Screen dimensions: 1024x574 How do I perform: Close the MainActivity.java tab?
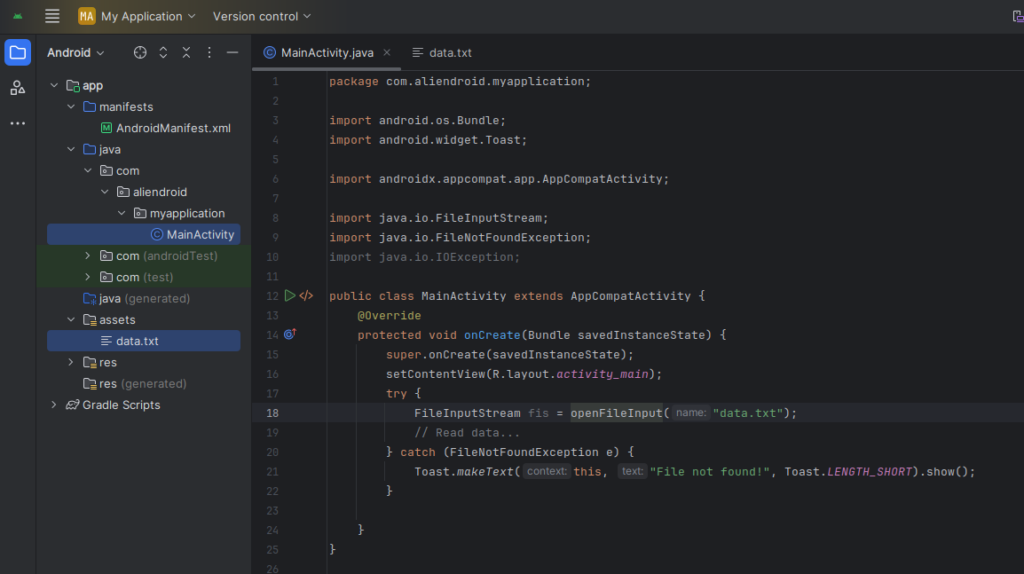[387, 52]
